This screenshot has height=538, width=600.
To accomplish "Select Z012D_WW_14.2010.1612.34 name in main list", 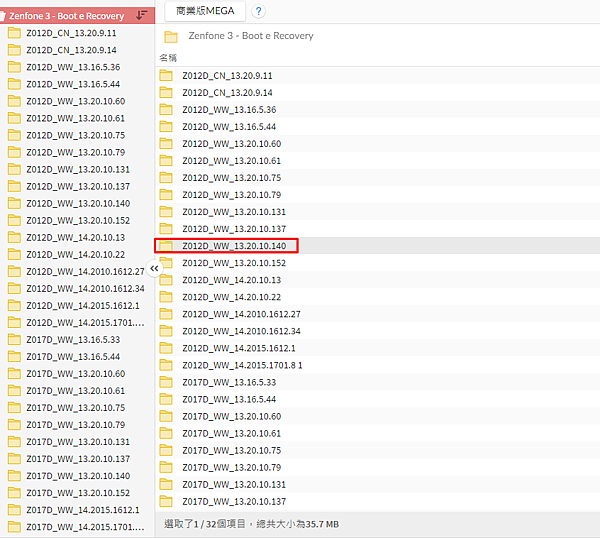I will click(241, 331).
